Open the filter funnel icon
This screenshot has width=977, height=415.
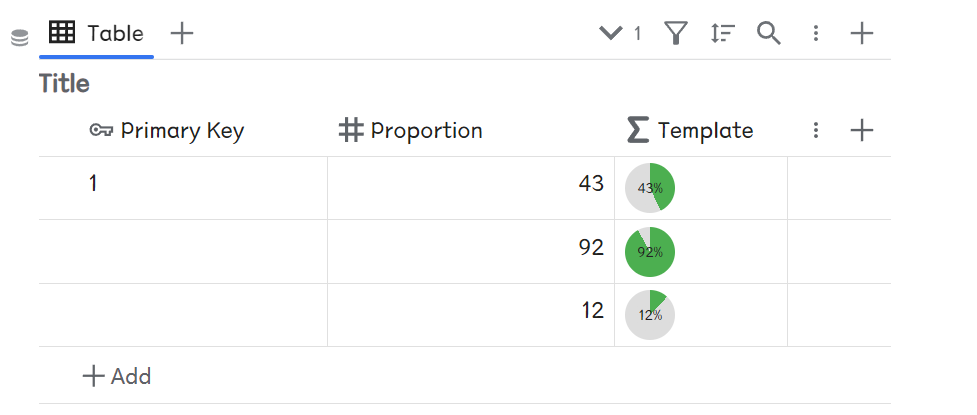(677, 33)
